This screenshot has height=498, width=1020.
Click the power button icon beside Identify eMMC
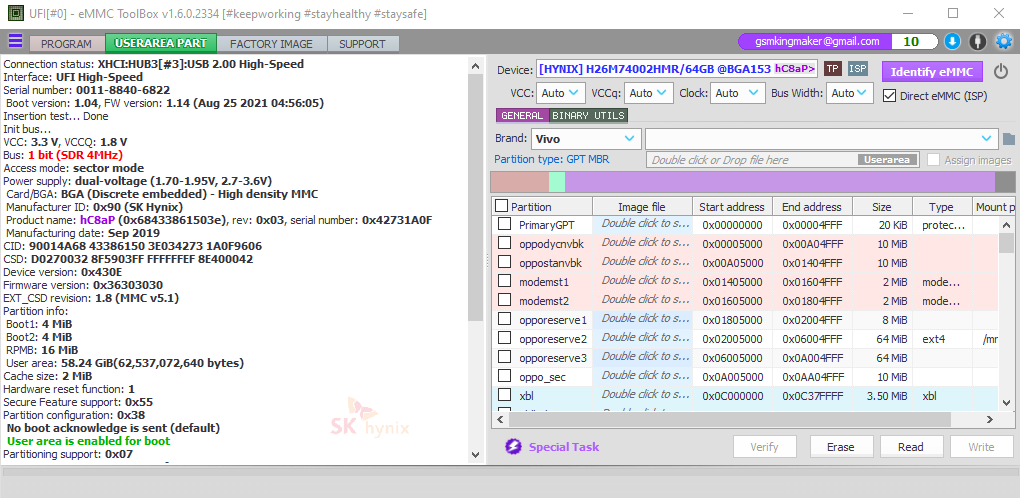1000,71
